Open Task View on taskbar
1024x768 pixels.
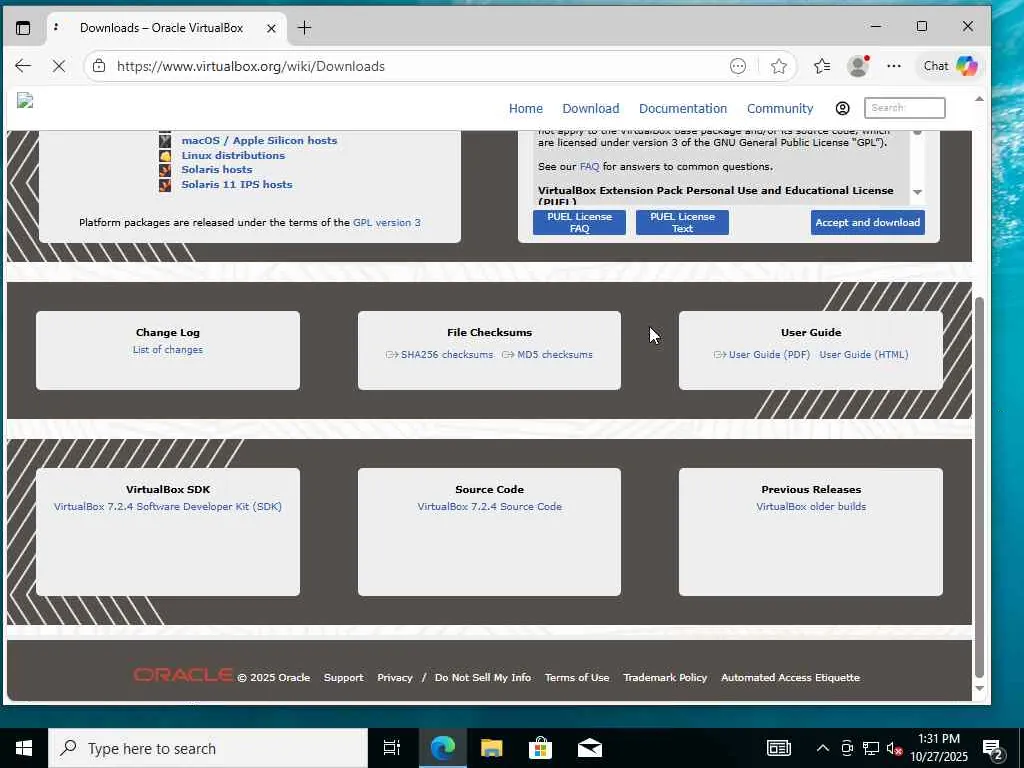tap(392, 748)
